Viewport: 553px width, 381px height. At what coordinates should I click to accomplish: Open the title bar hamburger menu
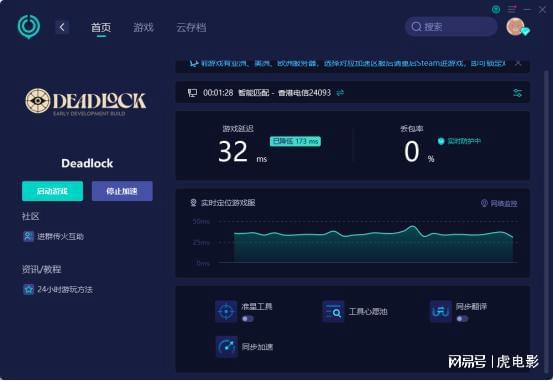point(512,10)
